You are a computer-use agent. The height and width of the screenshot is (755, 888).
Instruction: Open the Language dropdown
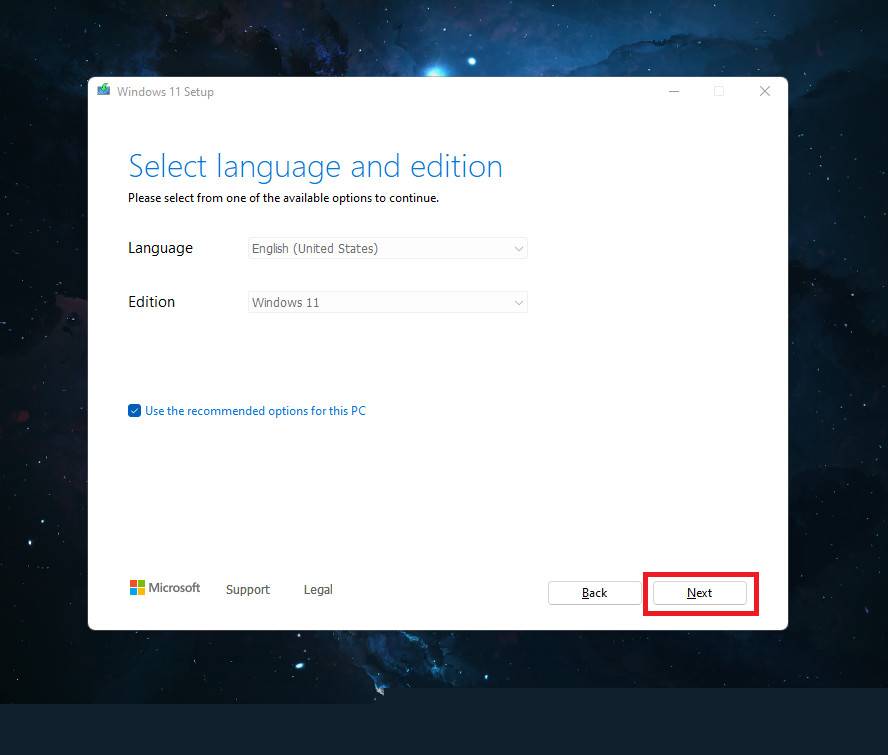[x=388, y=249]
